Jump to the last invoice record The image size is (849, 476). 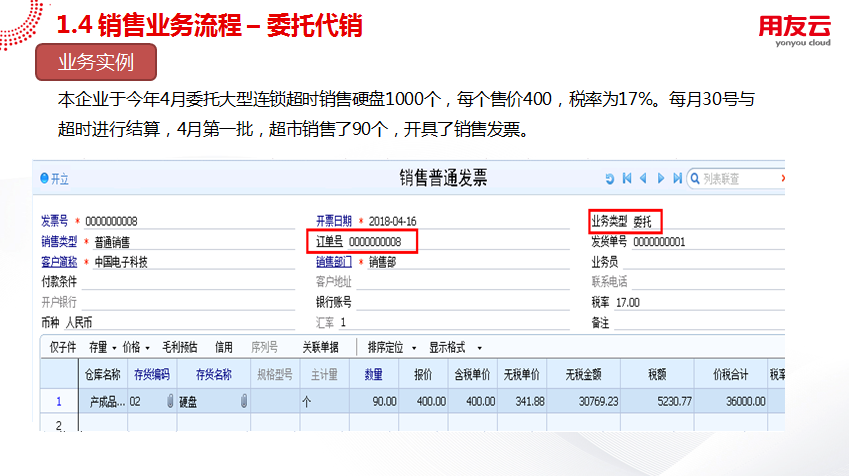click(677, 178)
